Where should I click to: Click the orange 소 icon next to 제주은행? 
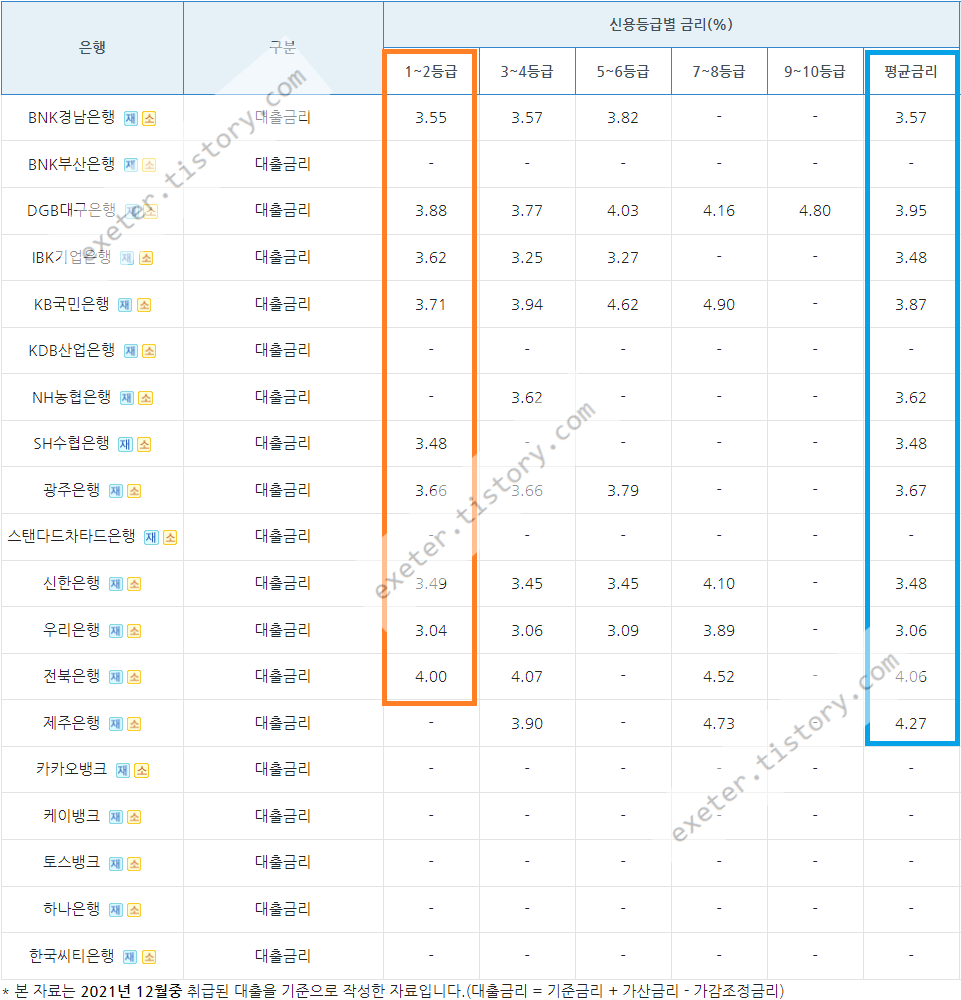pos(134,724)
